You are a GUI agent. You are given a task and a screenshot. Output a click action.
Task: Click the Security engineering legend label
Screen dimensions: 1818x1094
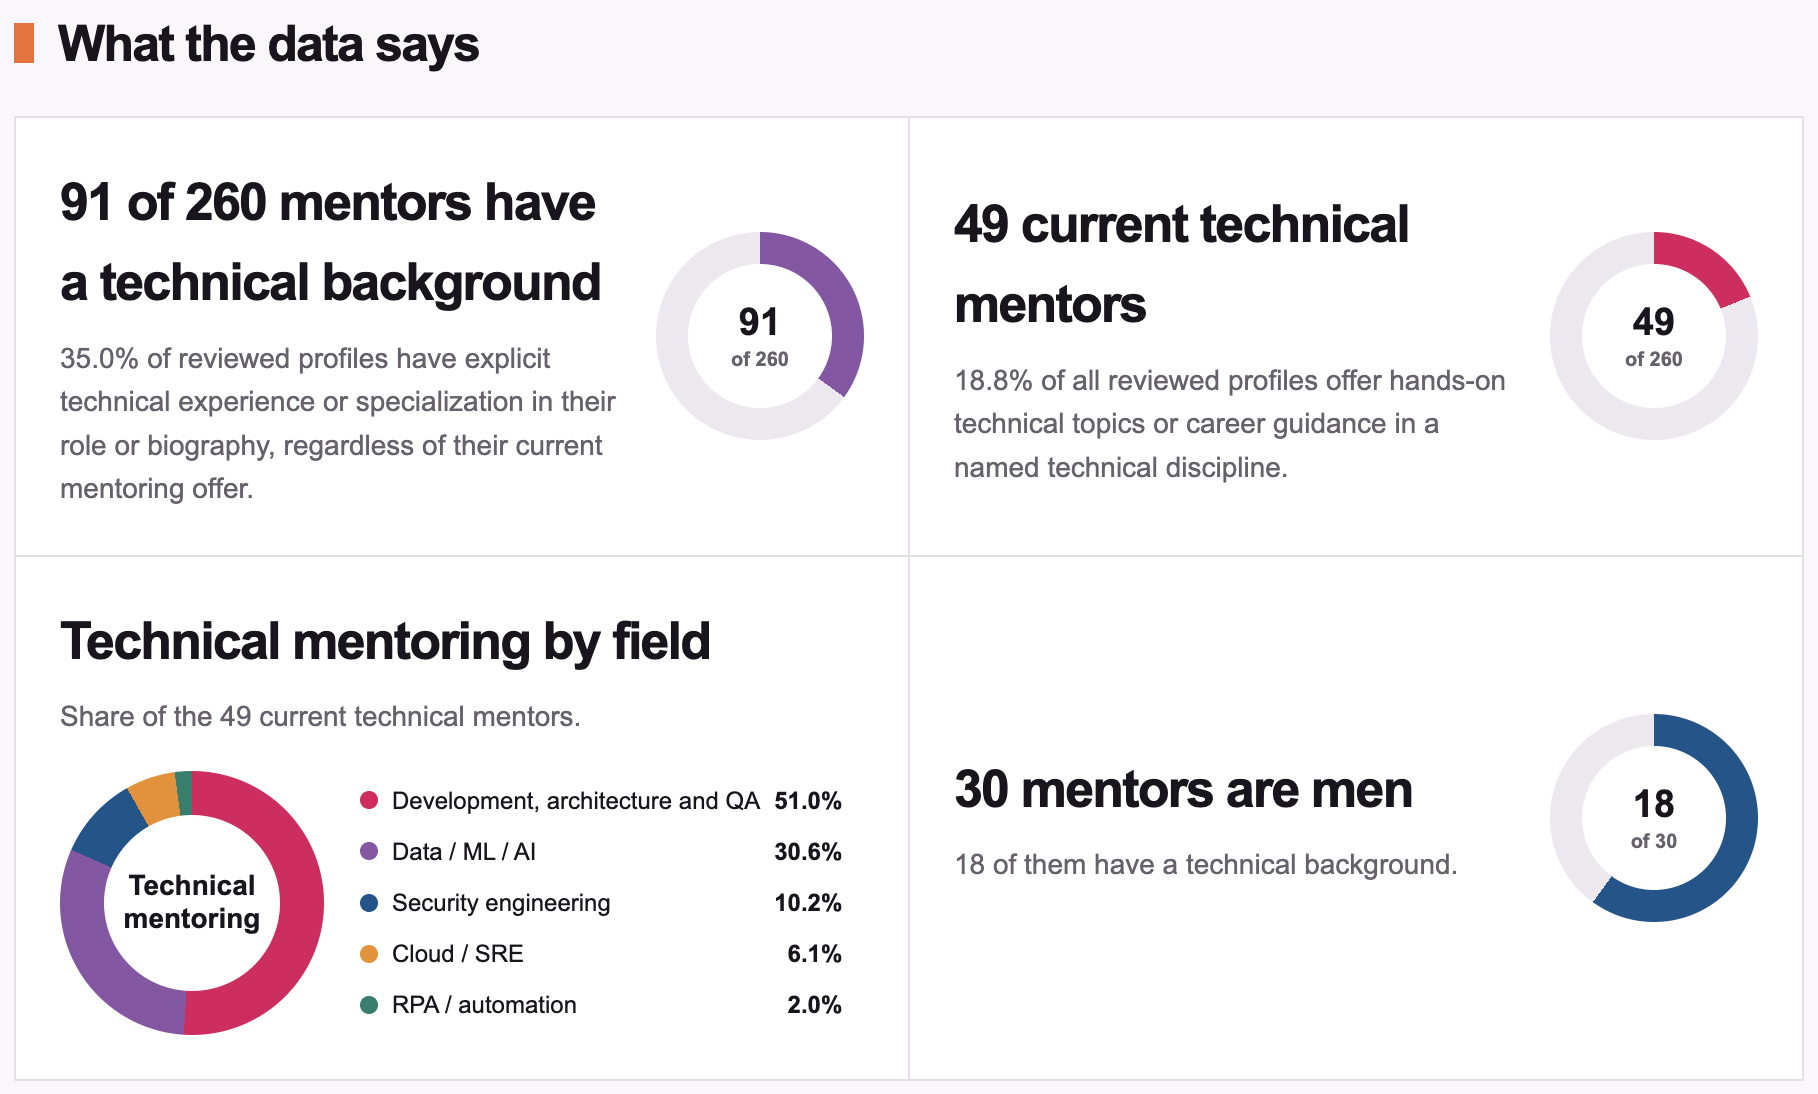[501, 903]
